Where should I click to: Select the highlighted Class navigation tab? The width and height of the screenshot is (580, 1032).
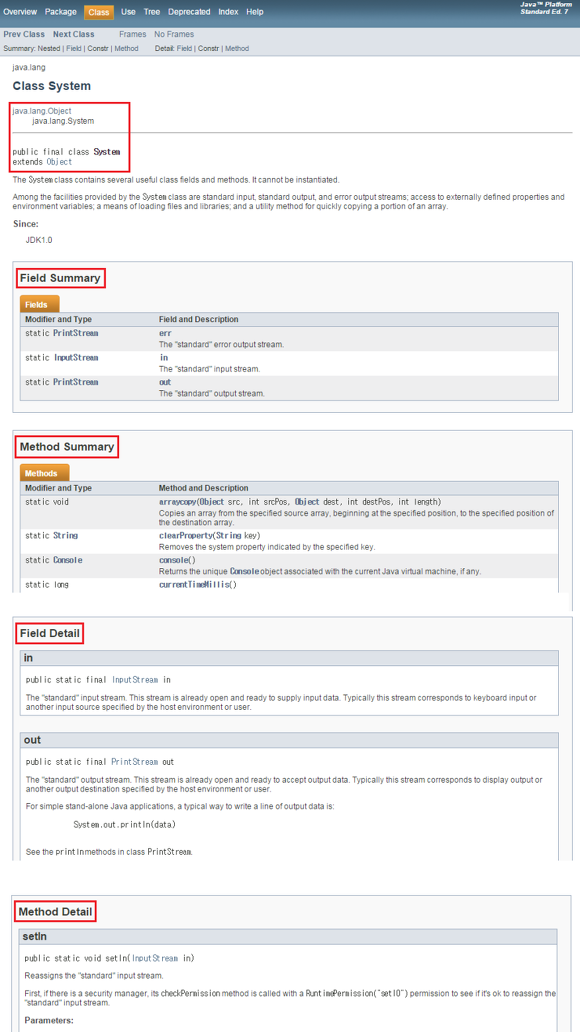tap(99, 12)
